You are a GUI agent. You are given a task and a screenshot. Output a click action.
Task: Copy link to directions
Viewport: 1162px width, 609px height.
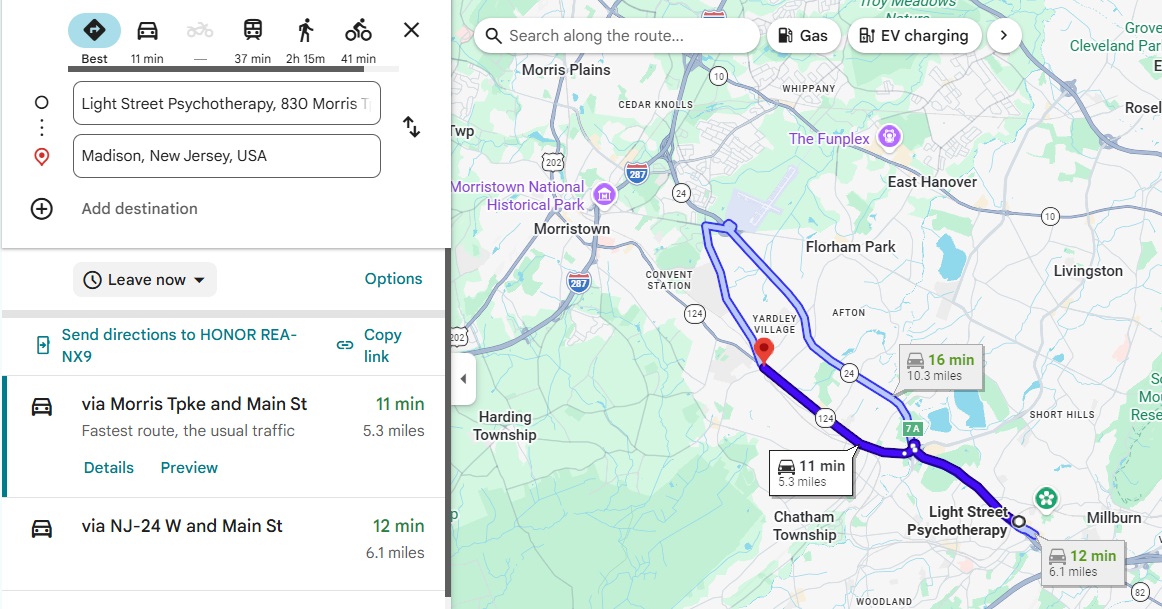pos(369,345)
